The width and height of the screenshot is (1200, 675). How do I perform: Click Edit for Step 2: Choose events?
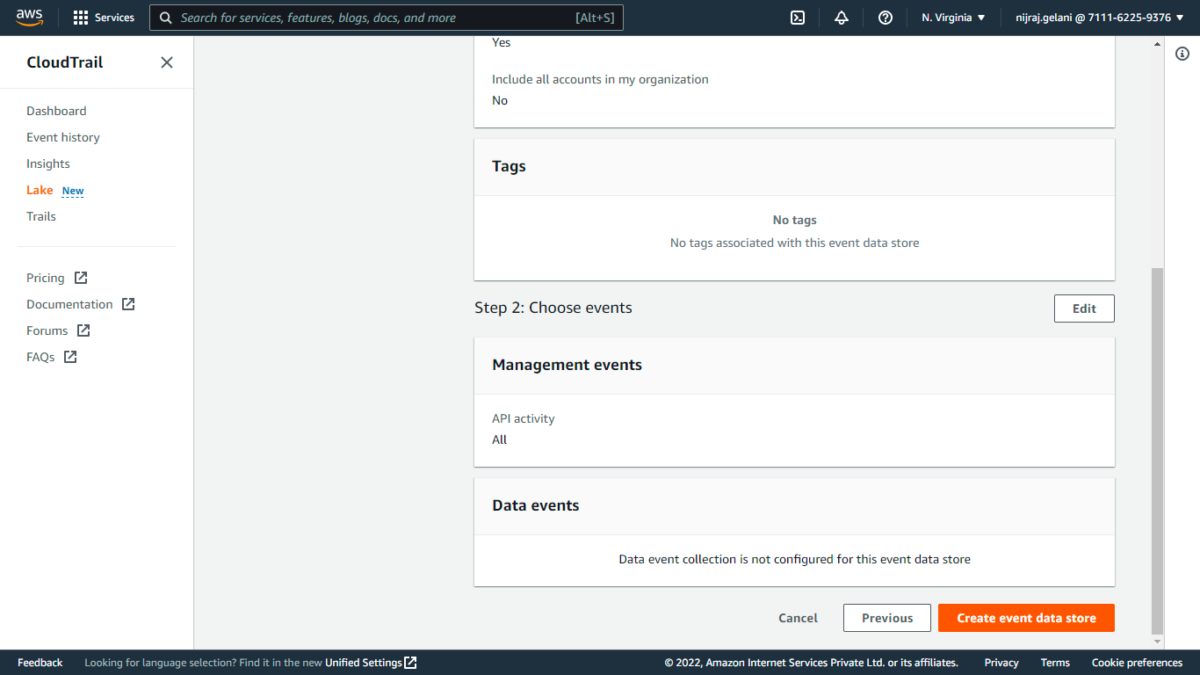tap(1084, 308)
